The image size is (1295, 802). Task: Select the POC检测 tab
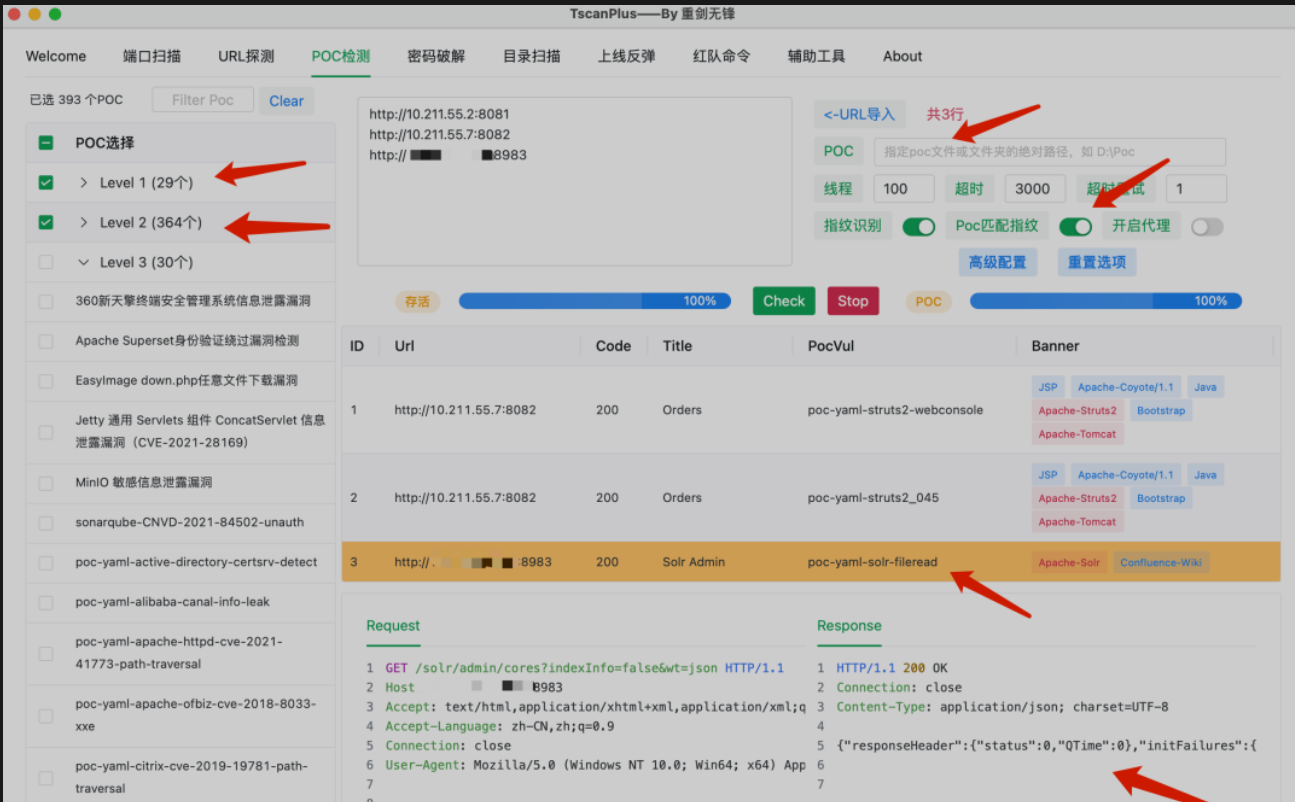pyautogui.click(x=341, y=56)
